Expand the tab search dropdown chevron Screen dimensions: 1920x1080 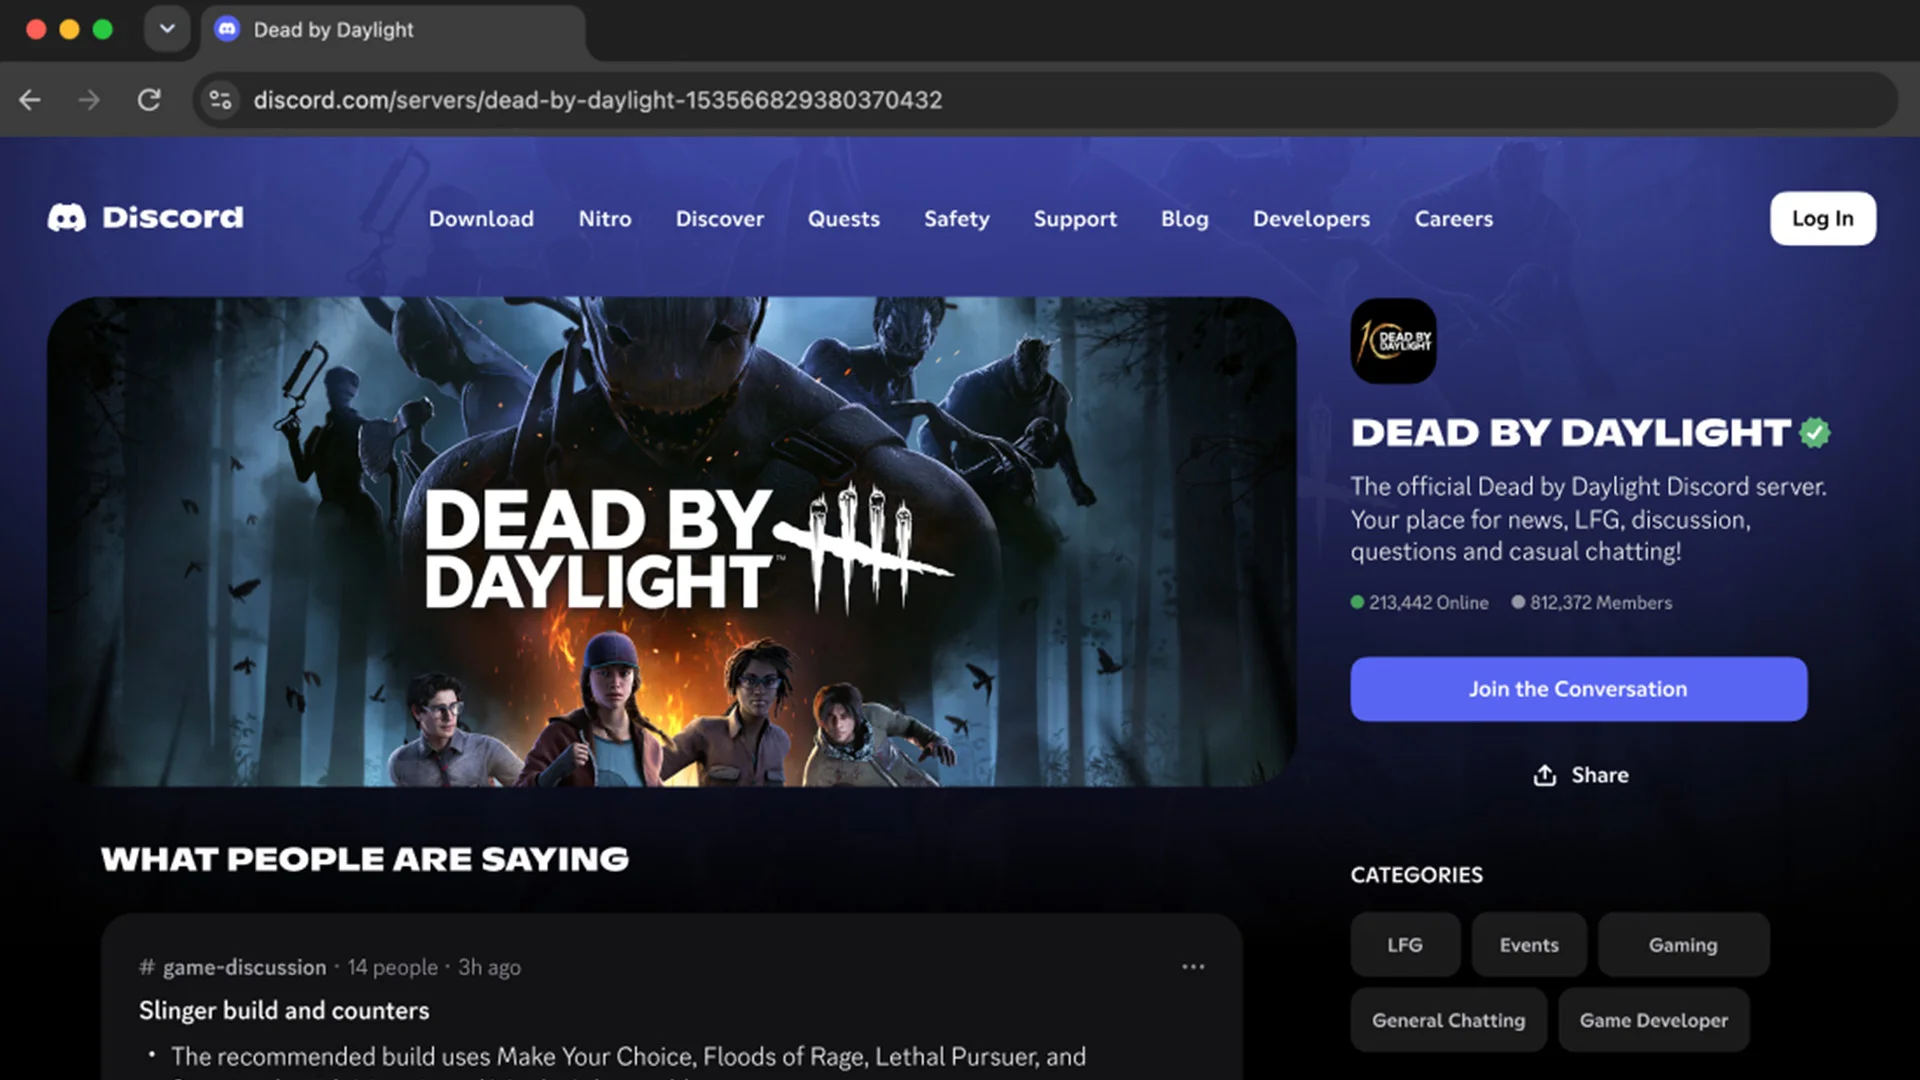click(167, 29)
